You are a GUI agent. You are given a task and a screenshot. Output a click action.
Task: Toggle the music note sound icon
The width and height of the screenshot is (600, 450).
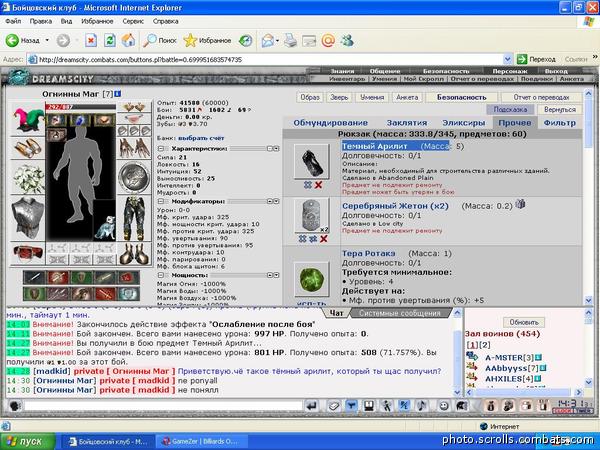(421, 406)
